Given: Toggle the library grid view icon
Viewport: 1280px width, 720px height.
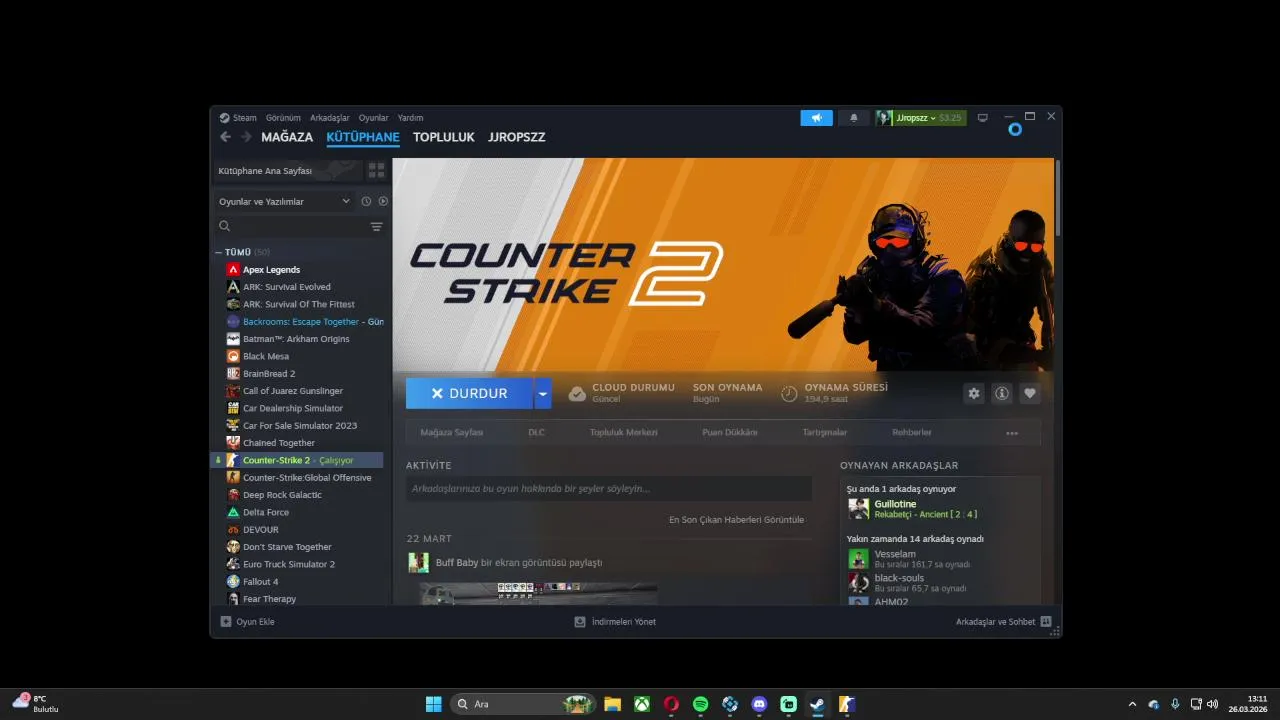Looking at the screenshot, I should tap(376, 170).
